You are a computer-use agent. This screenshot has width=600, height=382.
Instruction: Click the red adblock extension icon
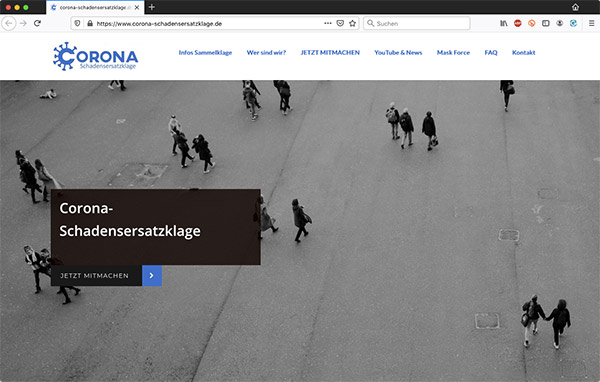click(x=517, y=23)
